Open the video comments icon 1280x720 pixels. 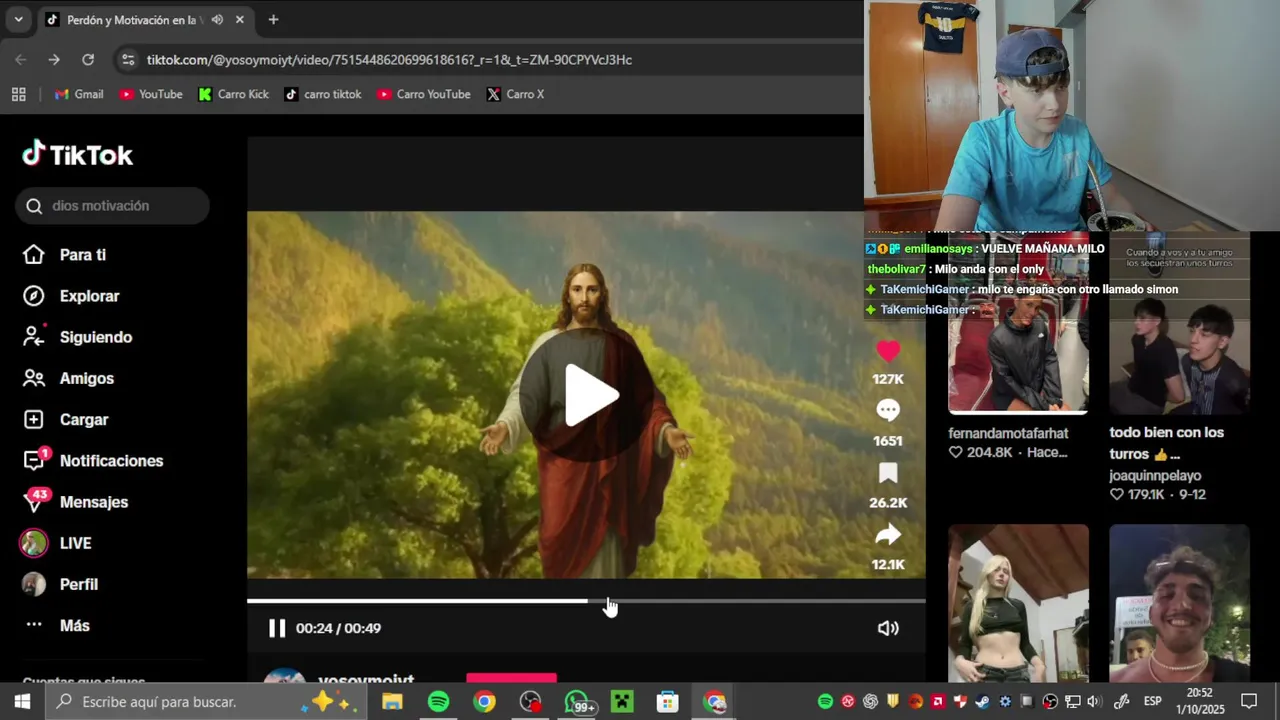pos(888,411)
